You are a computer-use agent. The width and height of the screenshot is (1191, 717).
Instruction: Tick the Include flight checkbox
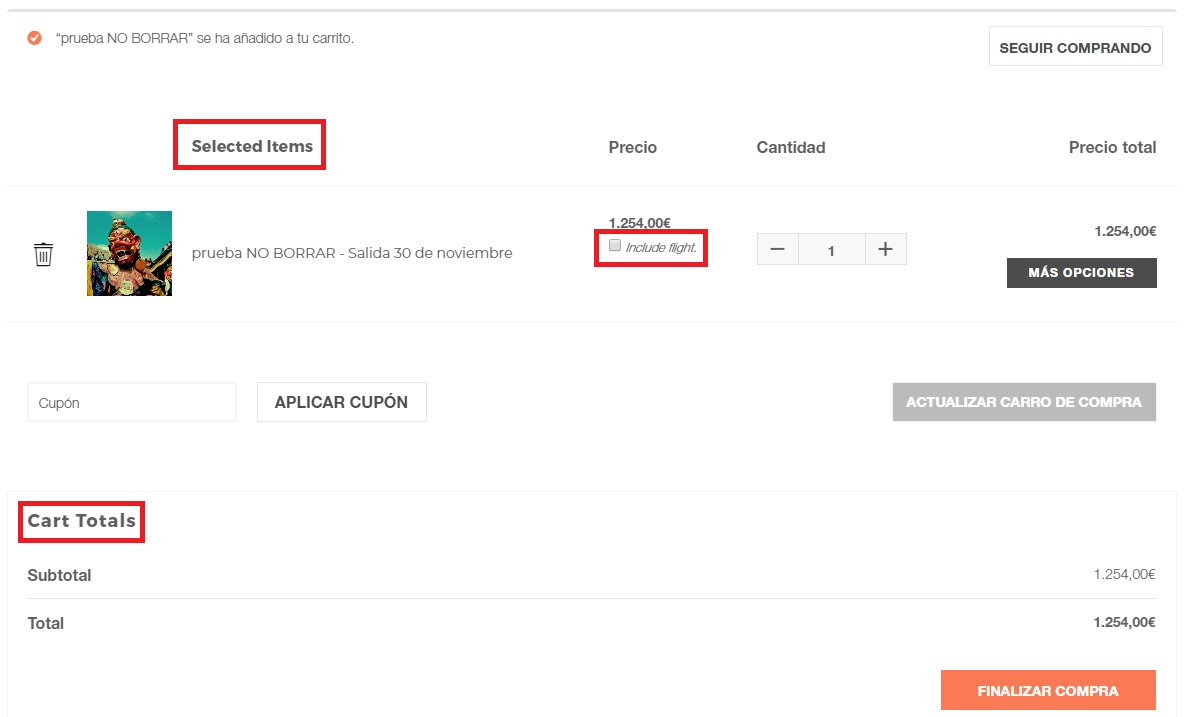(615, 245)
